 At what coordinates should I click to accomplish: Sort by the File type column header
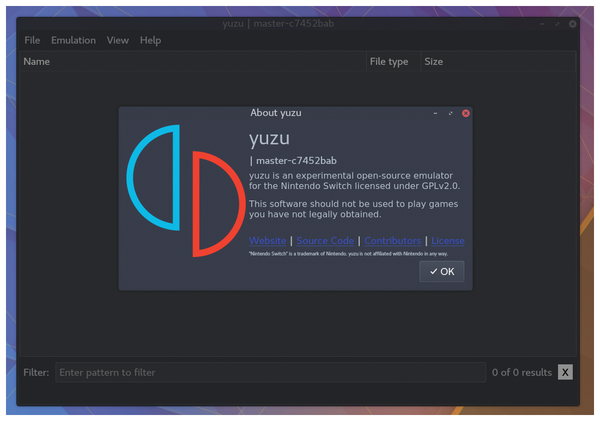391,61
